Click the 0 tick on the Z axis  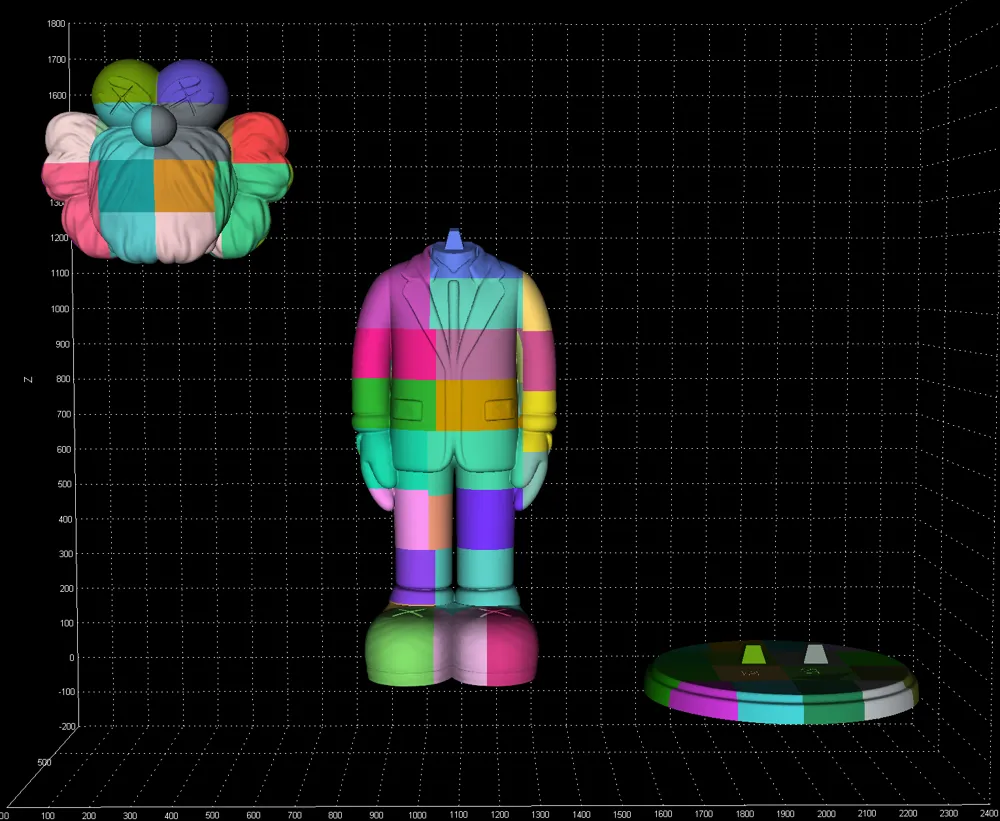point(71,657)
